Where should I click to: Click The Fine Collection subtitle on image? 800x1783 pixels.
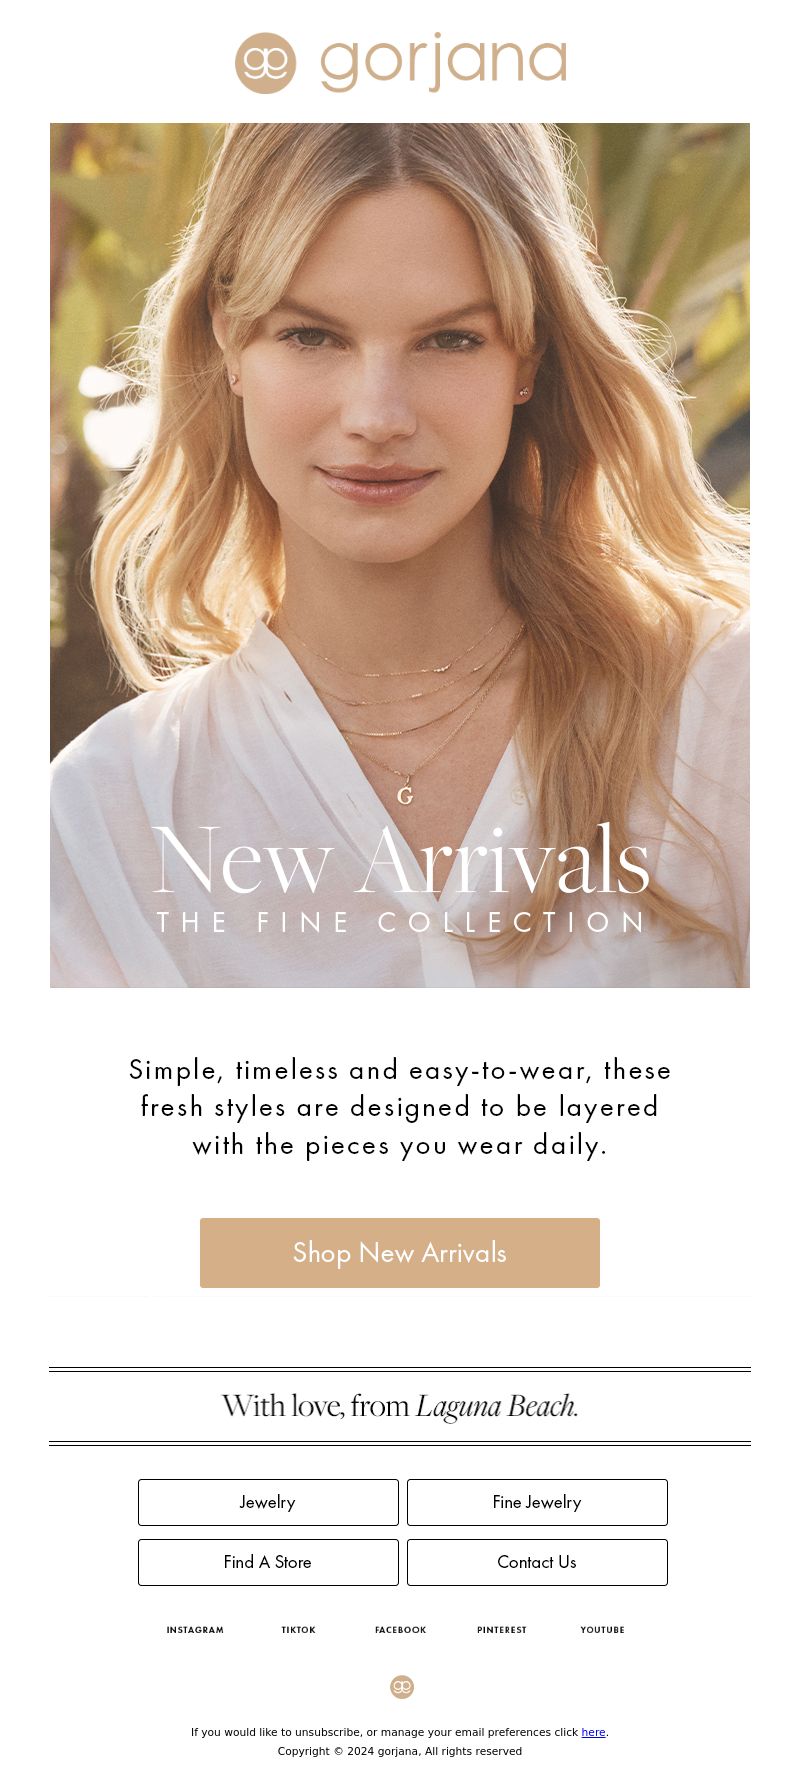click(401, 922)
